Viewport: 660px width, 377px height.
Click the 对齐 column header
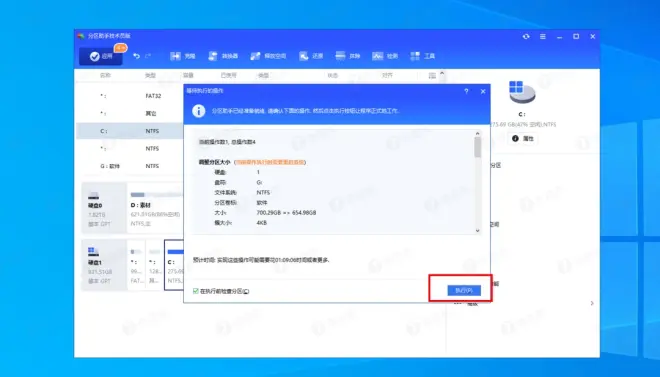387,75
